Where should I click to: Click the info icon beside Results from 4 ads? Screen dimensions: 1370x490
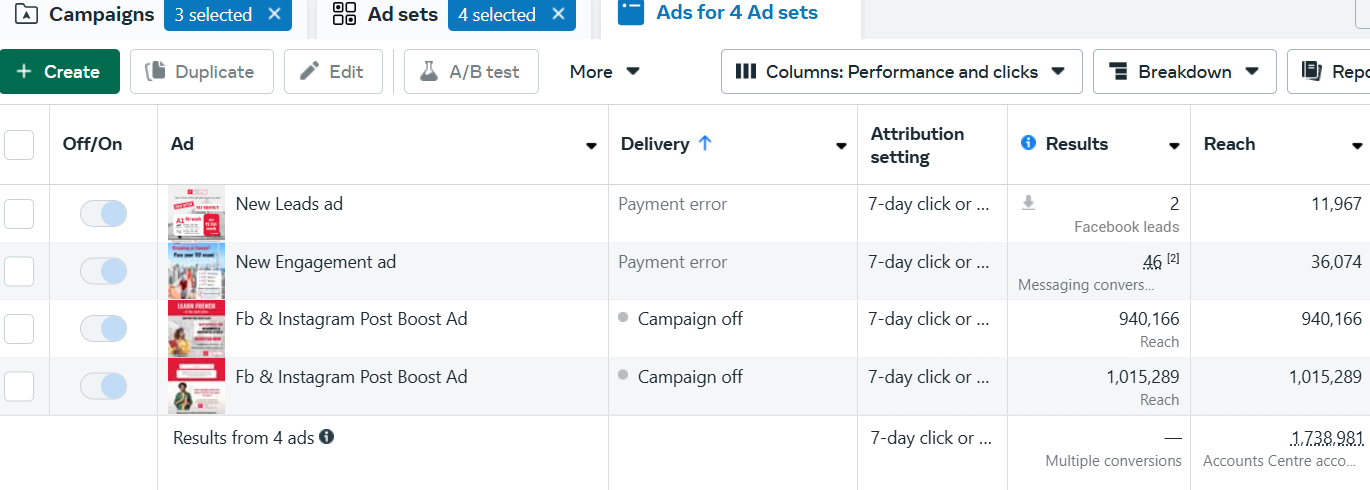click(326, 437)
